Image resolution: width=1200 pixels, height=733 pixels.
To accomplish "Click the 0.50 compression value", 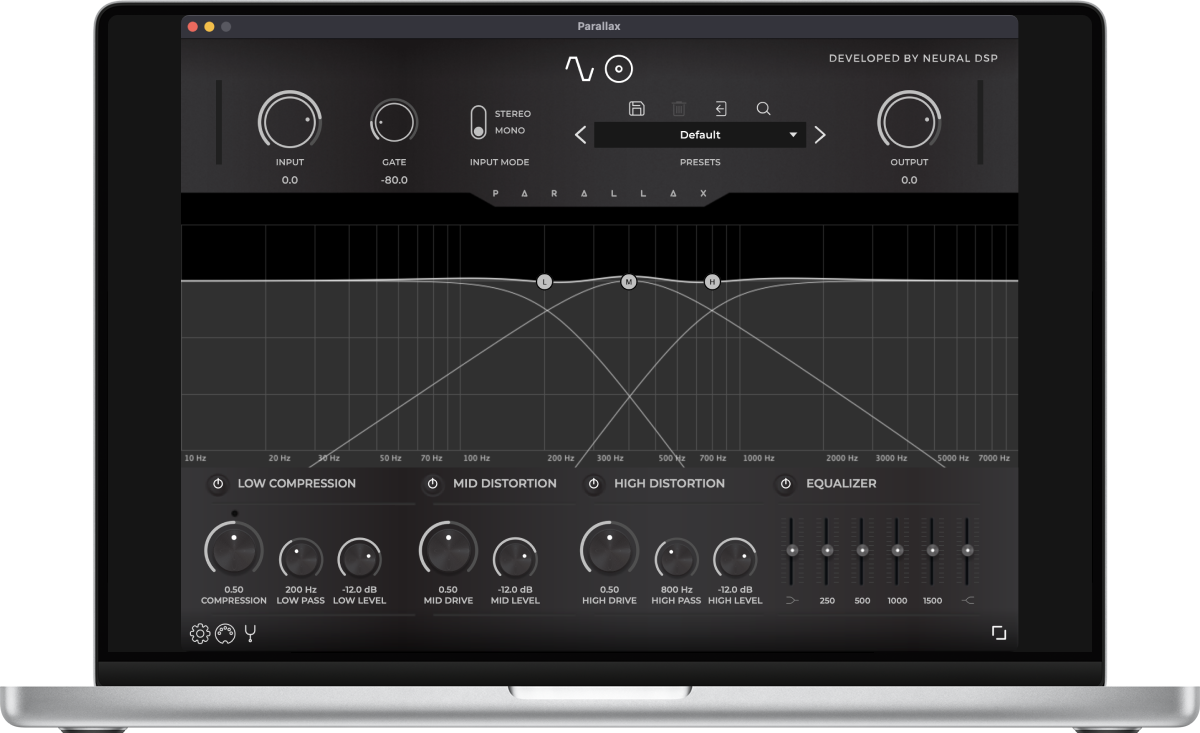I will (x=234, y=590).
